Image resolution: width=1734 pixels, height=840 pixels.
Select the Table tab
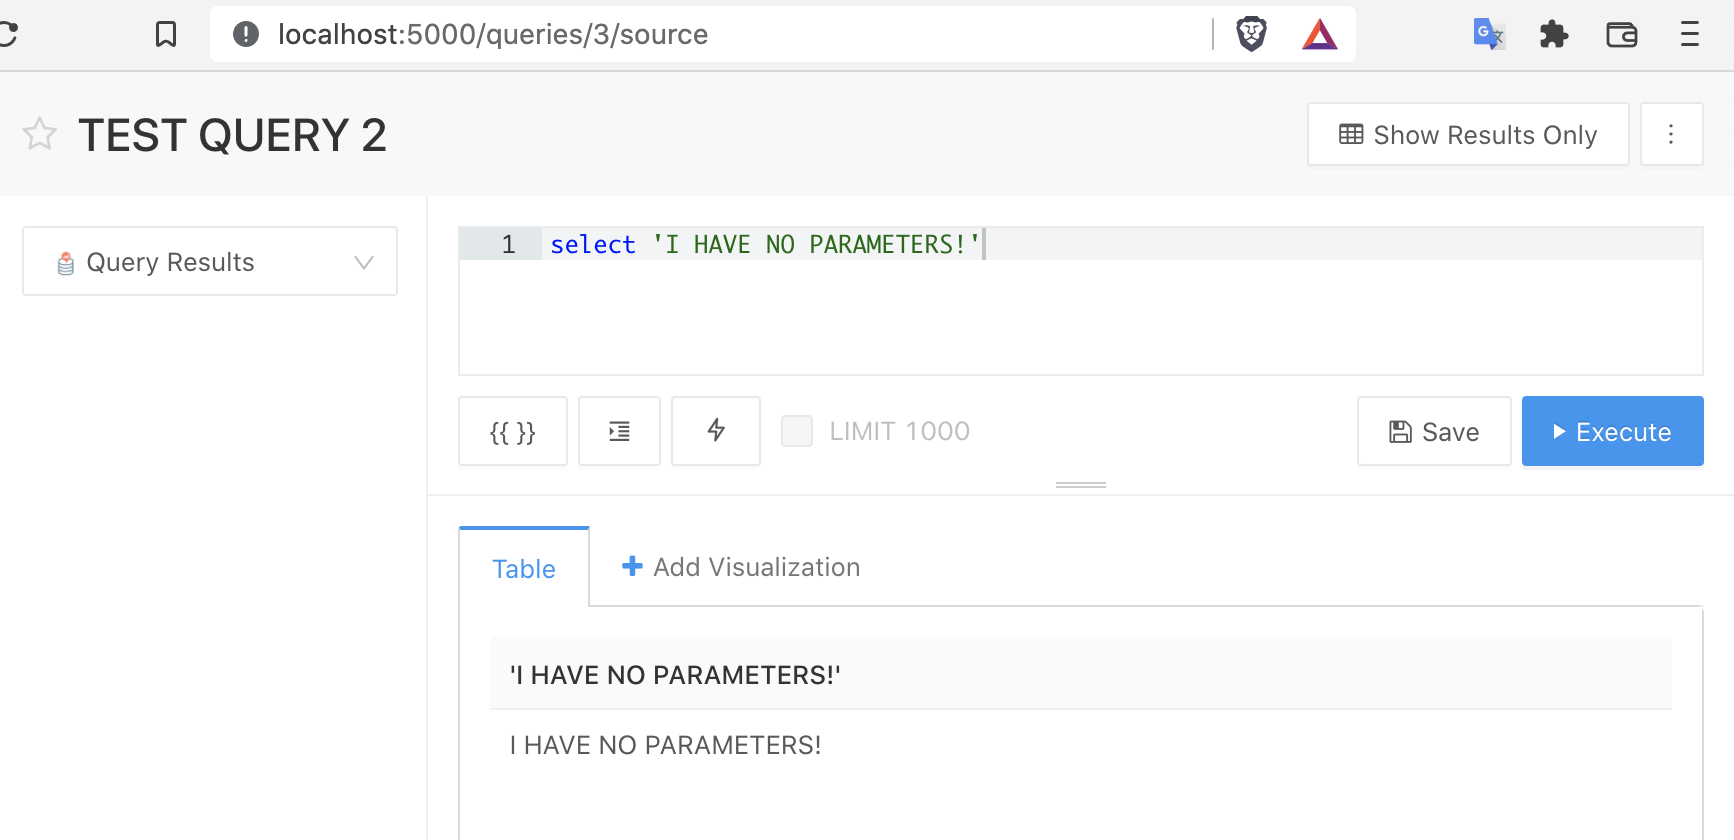(524, 568)
